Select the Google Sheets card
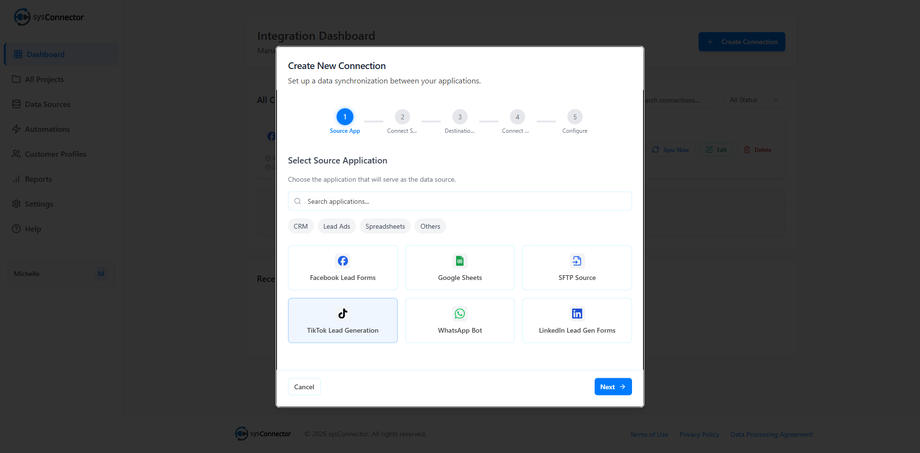This screenshot has height=453, width=920. pos(459,268)
